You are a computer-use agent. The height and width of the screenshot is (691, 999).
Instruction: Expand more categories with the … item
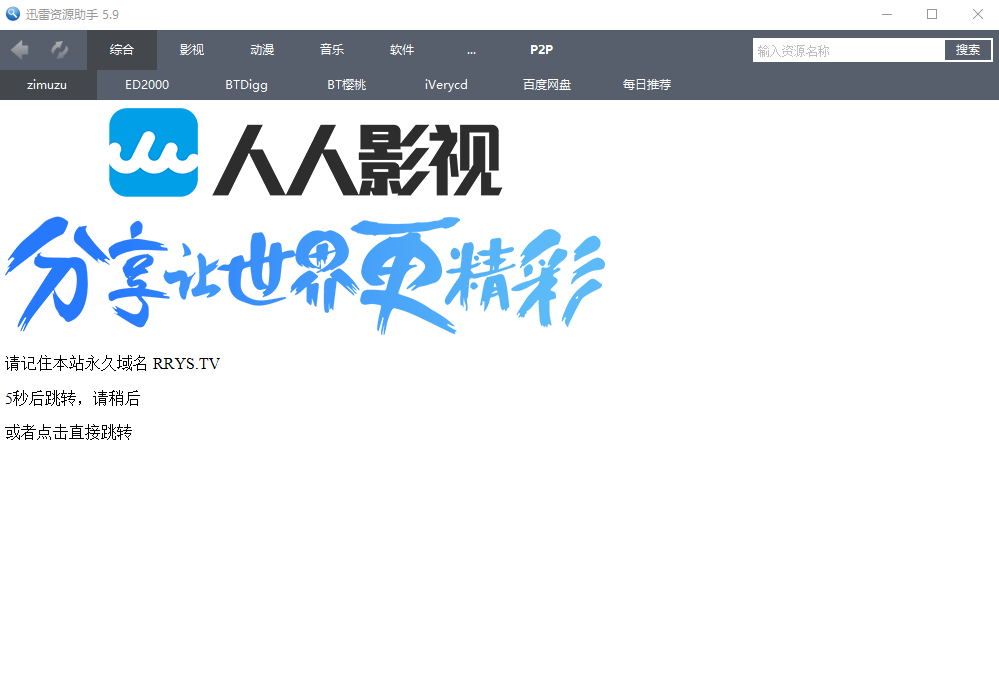click(x=471, y=50)
